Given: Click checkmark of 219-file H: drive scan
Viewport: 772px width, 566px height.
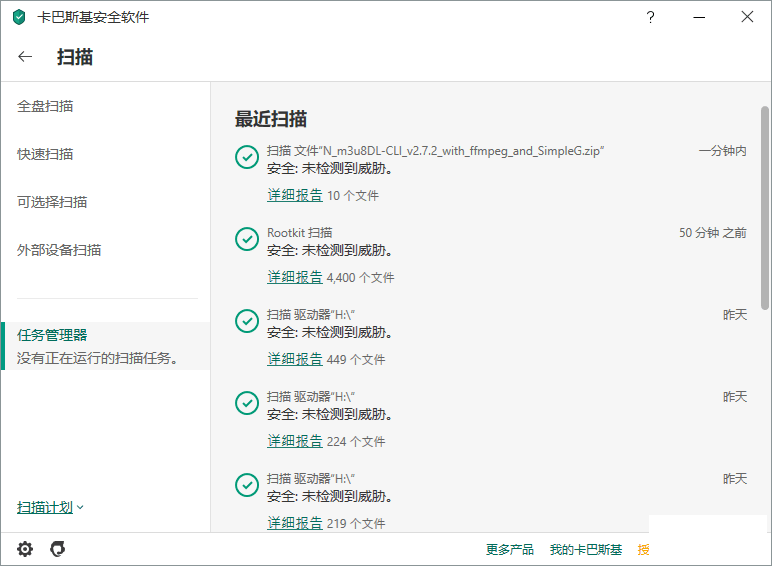Looking at the screenshot, I should point(247,485).
